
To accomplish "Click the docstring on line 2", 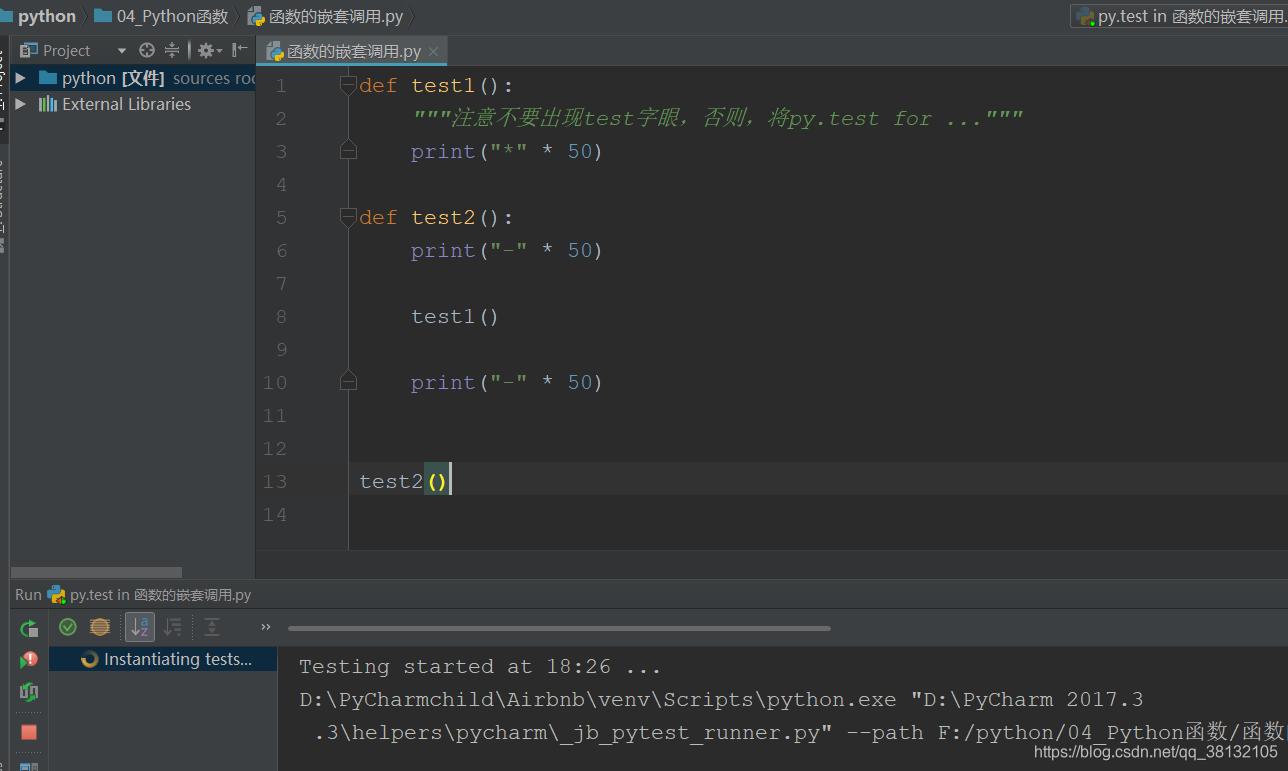I will [717, 118].
